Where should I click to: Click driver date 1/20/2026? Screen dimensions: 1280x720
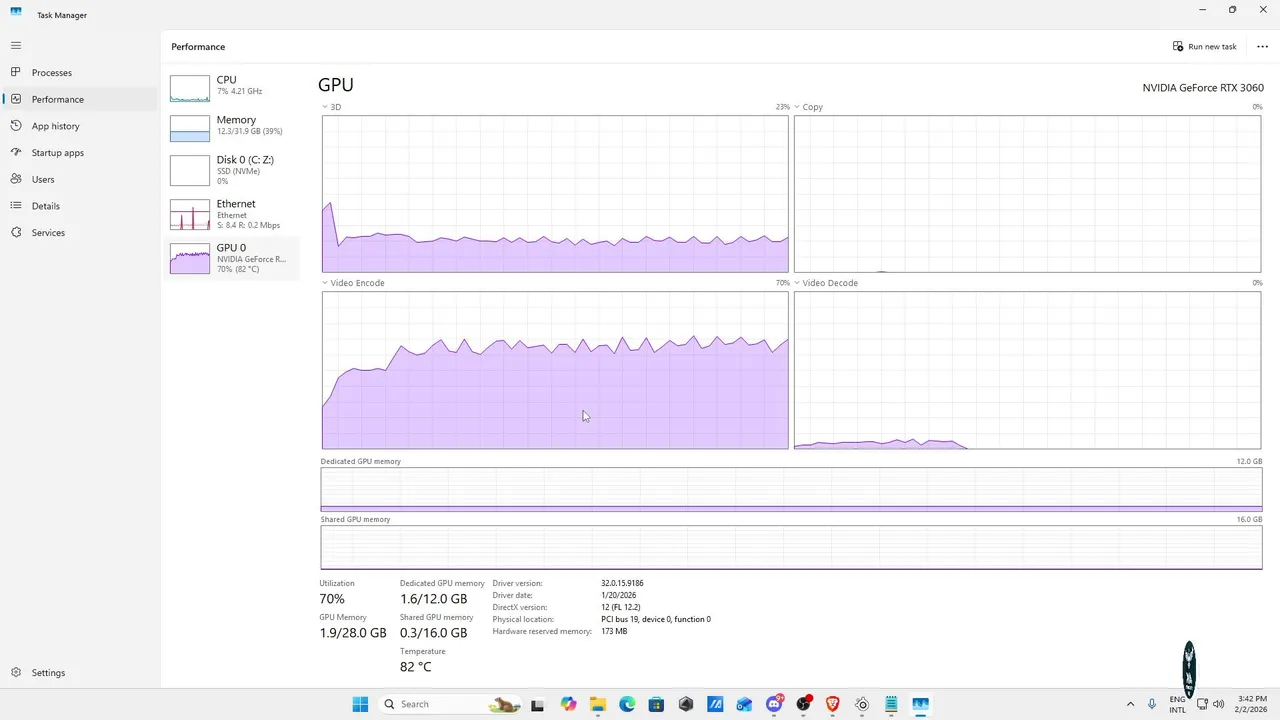click(619, 595)
